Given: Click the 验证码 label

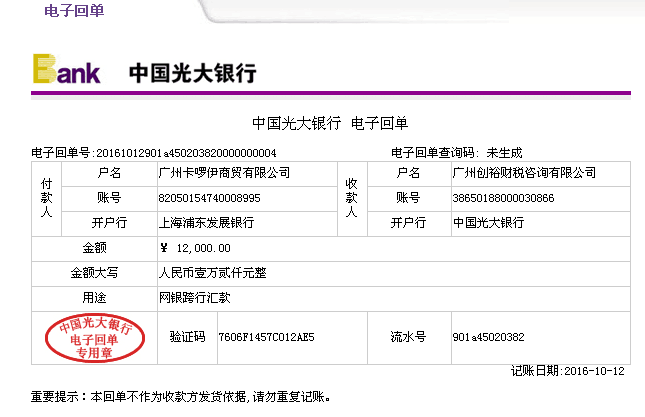Looking at the screenshot, I should click(188, 337).
